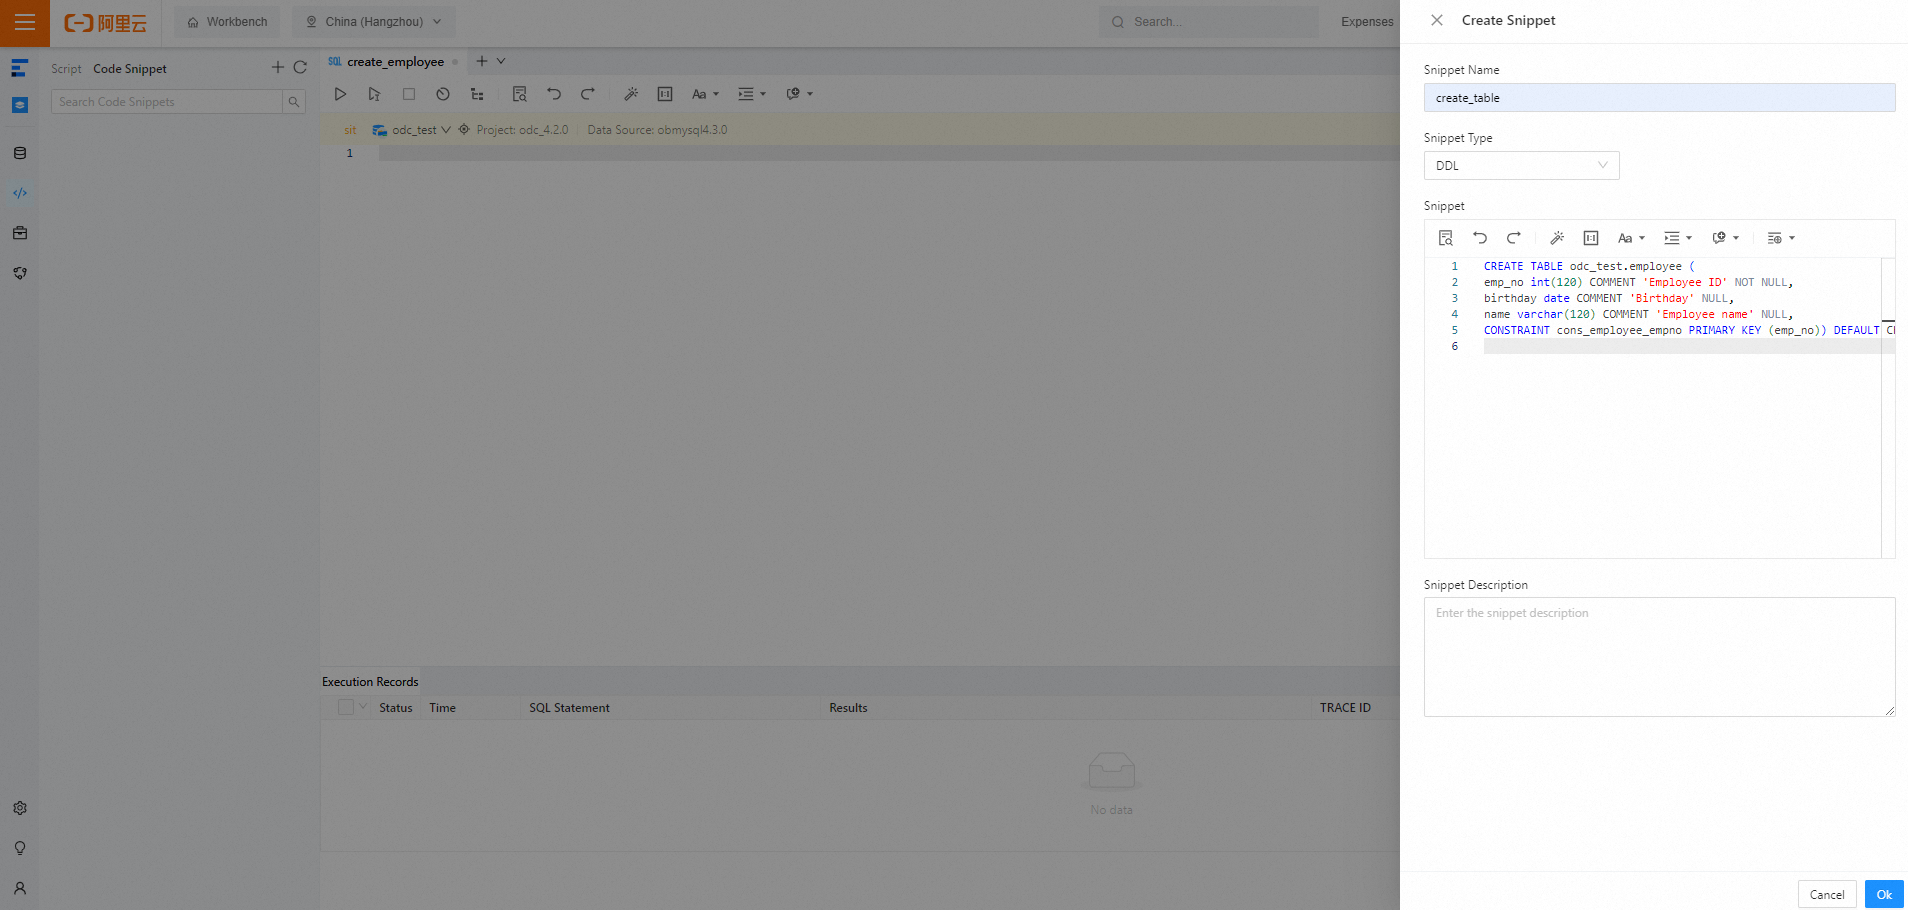Click find icon in snippet editor toolbar
This screenshot has width=1908, height=910.
click(x=1446, y=238)
